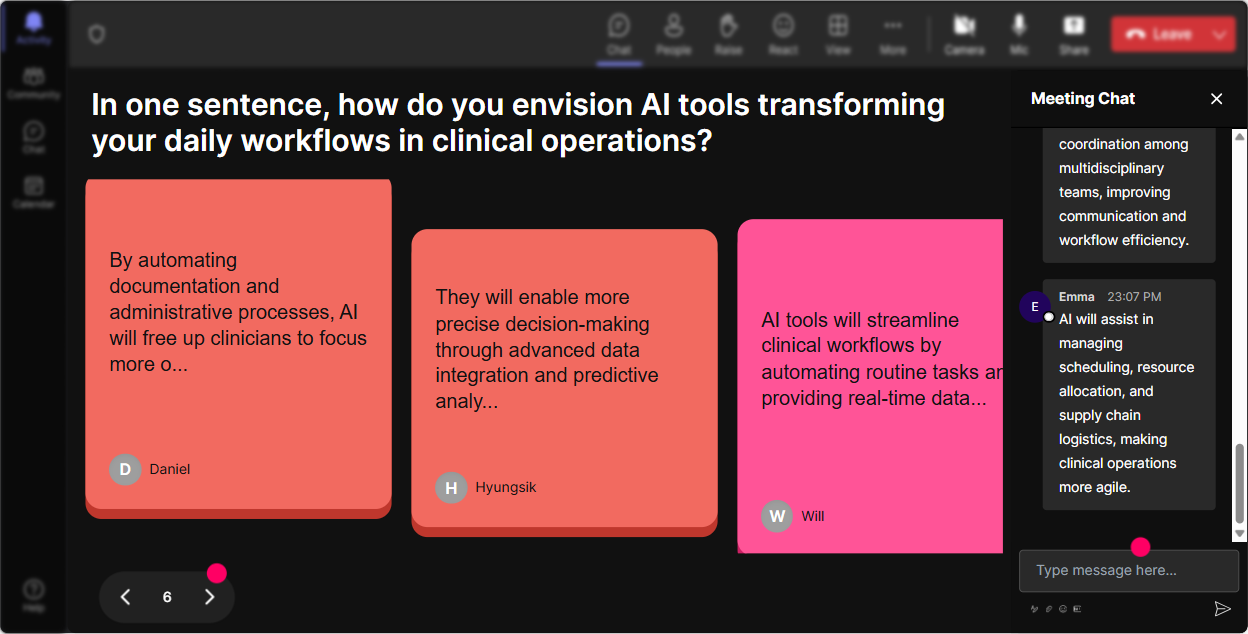Focus the Type message here field
This screenshot has width=1248, height=634.
[x=1129, y=571]
